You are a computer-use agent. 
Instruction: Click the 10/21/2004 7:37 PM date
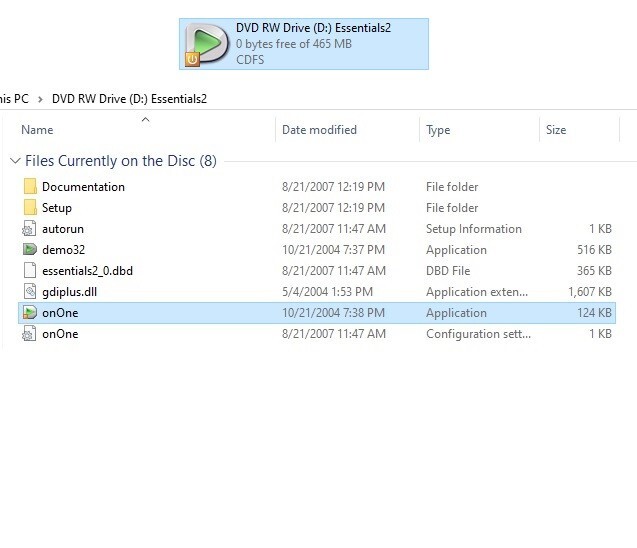[x=334, y=250]
